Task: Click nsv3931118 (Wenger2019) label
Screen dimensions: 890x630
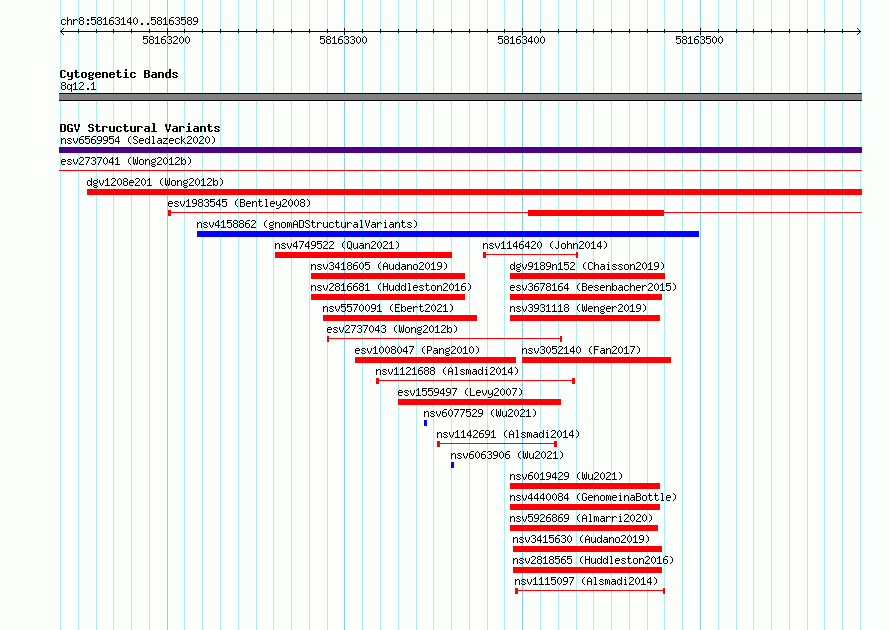Action: [x=578, y=308]
